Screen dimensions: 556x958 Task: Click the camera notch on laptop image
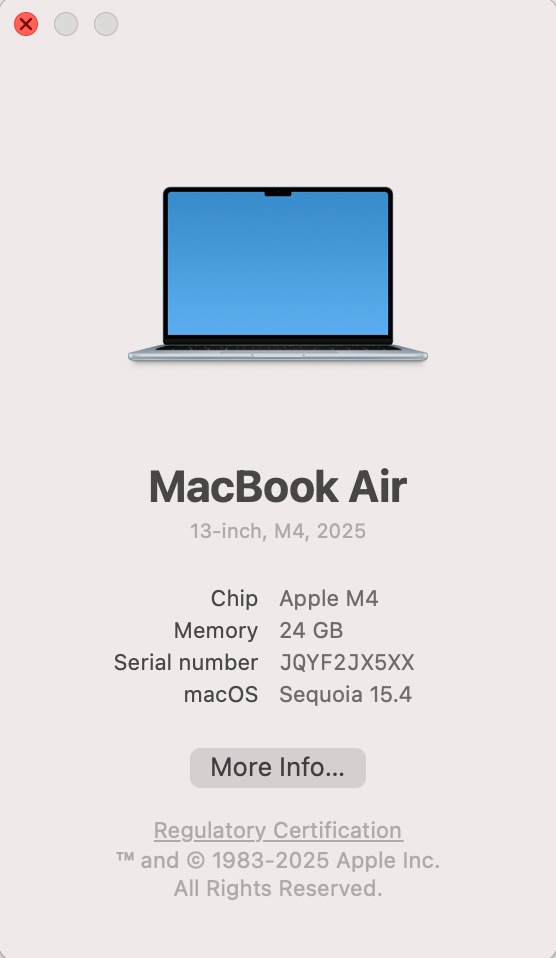[278, 193]
